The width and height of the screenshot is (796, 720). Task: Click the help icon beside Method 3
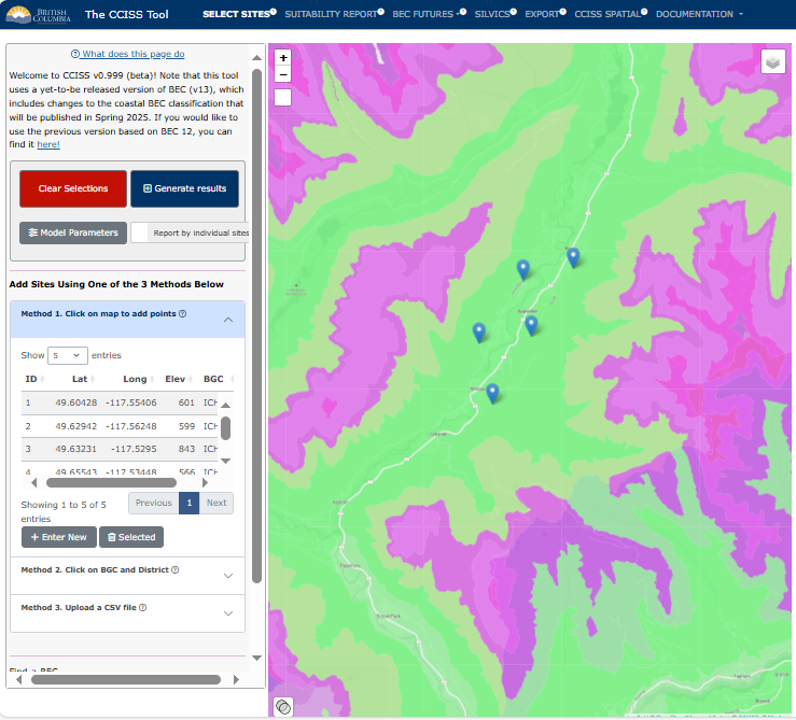pyautogui.click(x=143, y=608)
